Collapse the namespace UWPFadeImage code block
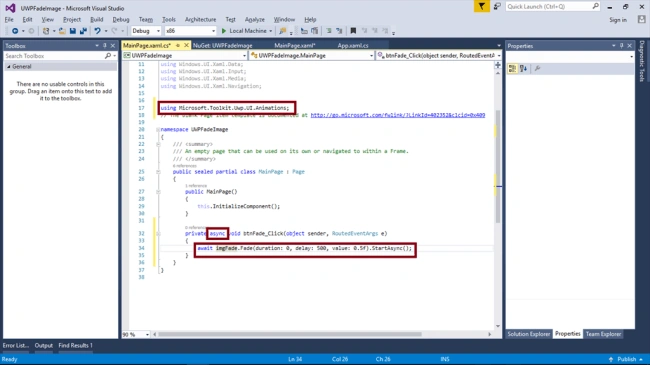Image resolution: width=650 pixels, height=365 pixels. (158, 129)
